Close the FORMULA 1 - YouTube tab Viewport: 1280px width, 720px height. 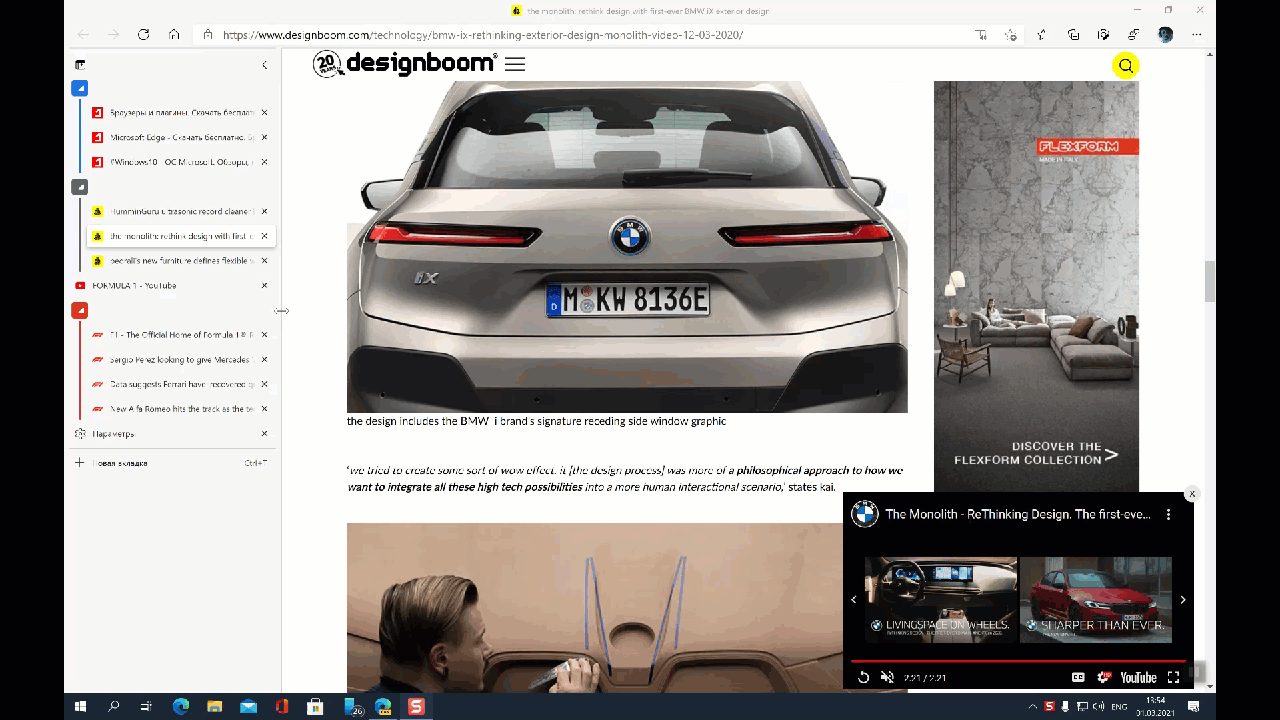[x=265, y=285]
